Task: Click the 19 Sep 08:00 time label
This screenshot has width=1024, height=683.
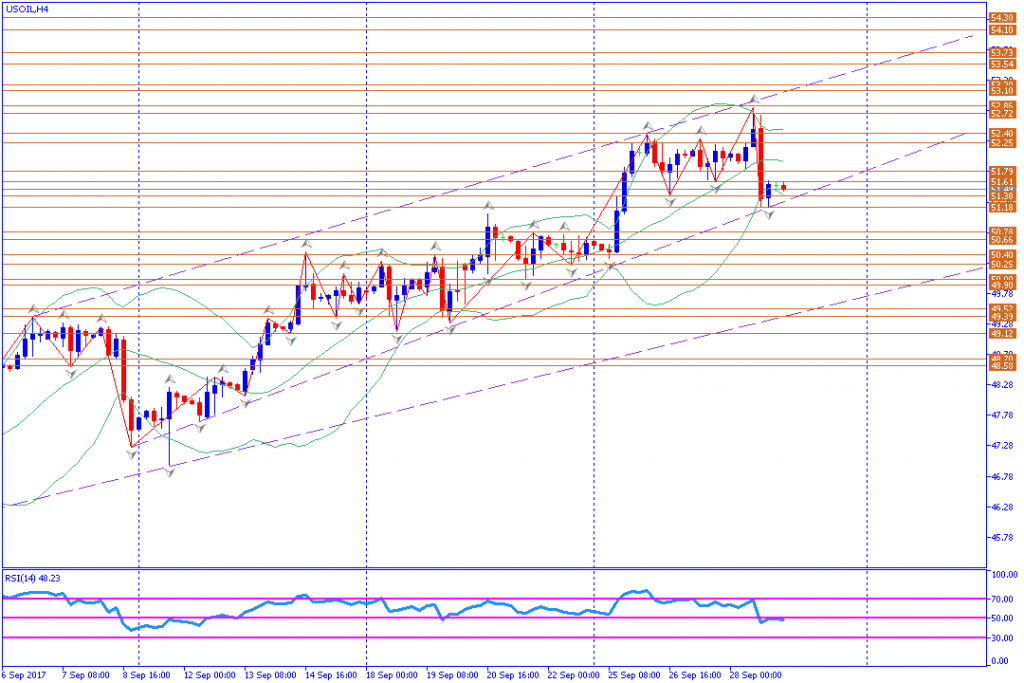Action: click(452, 675)
